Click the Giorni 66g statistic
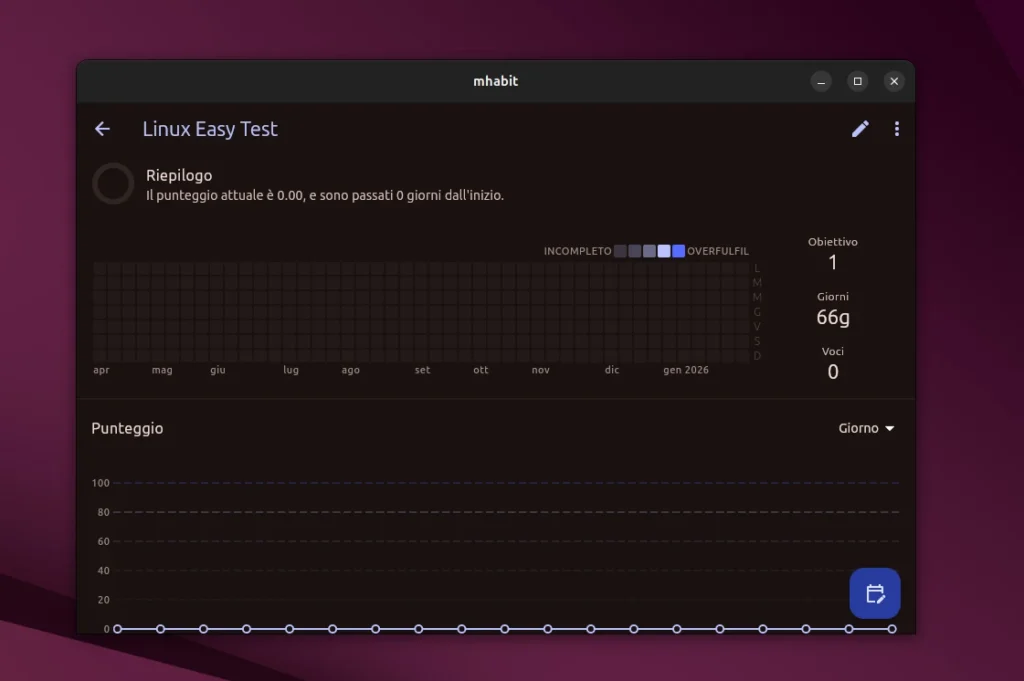 [x=833, y=317]
